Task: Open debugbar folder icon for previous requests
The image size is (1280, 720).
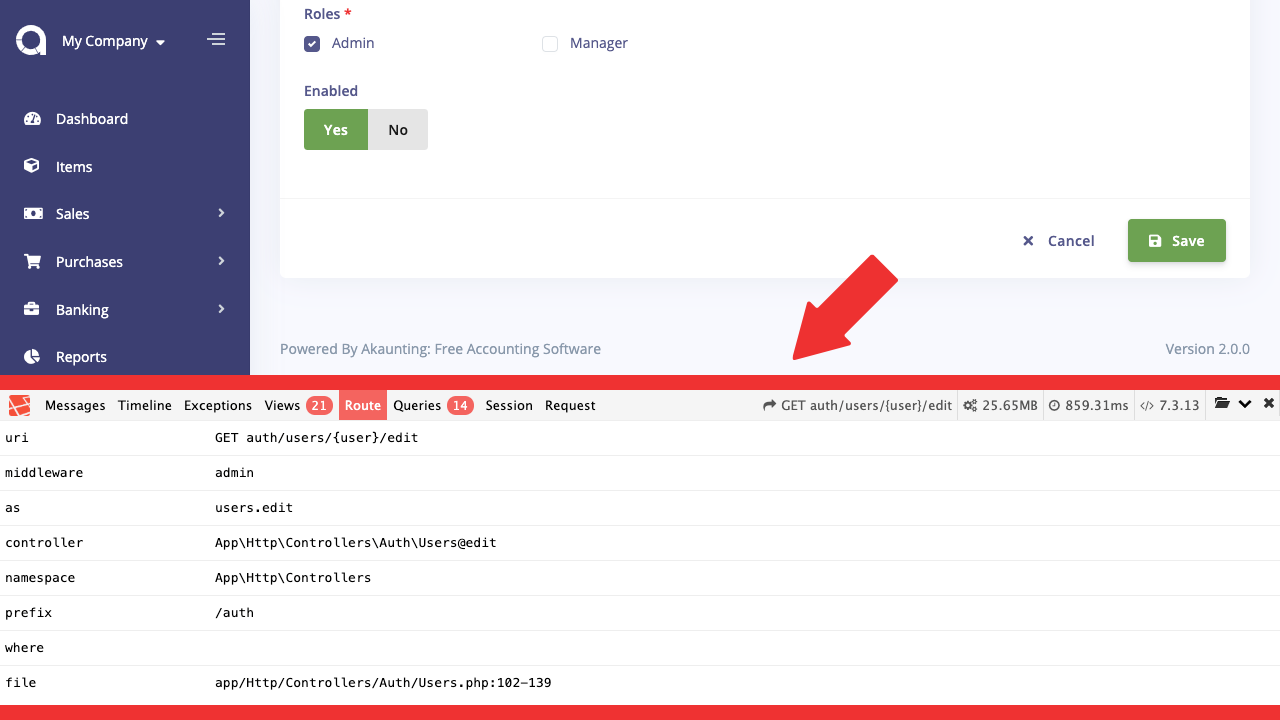Action: point(1222,404)
